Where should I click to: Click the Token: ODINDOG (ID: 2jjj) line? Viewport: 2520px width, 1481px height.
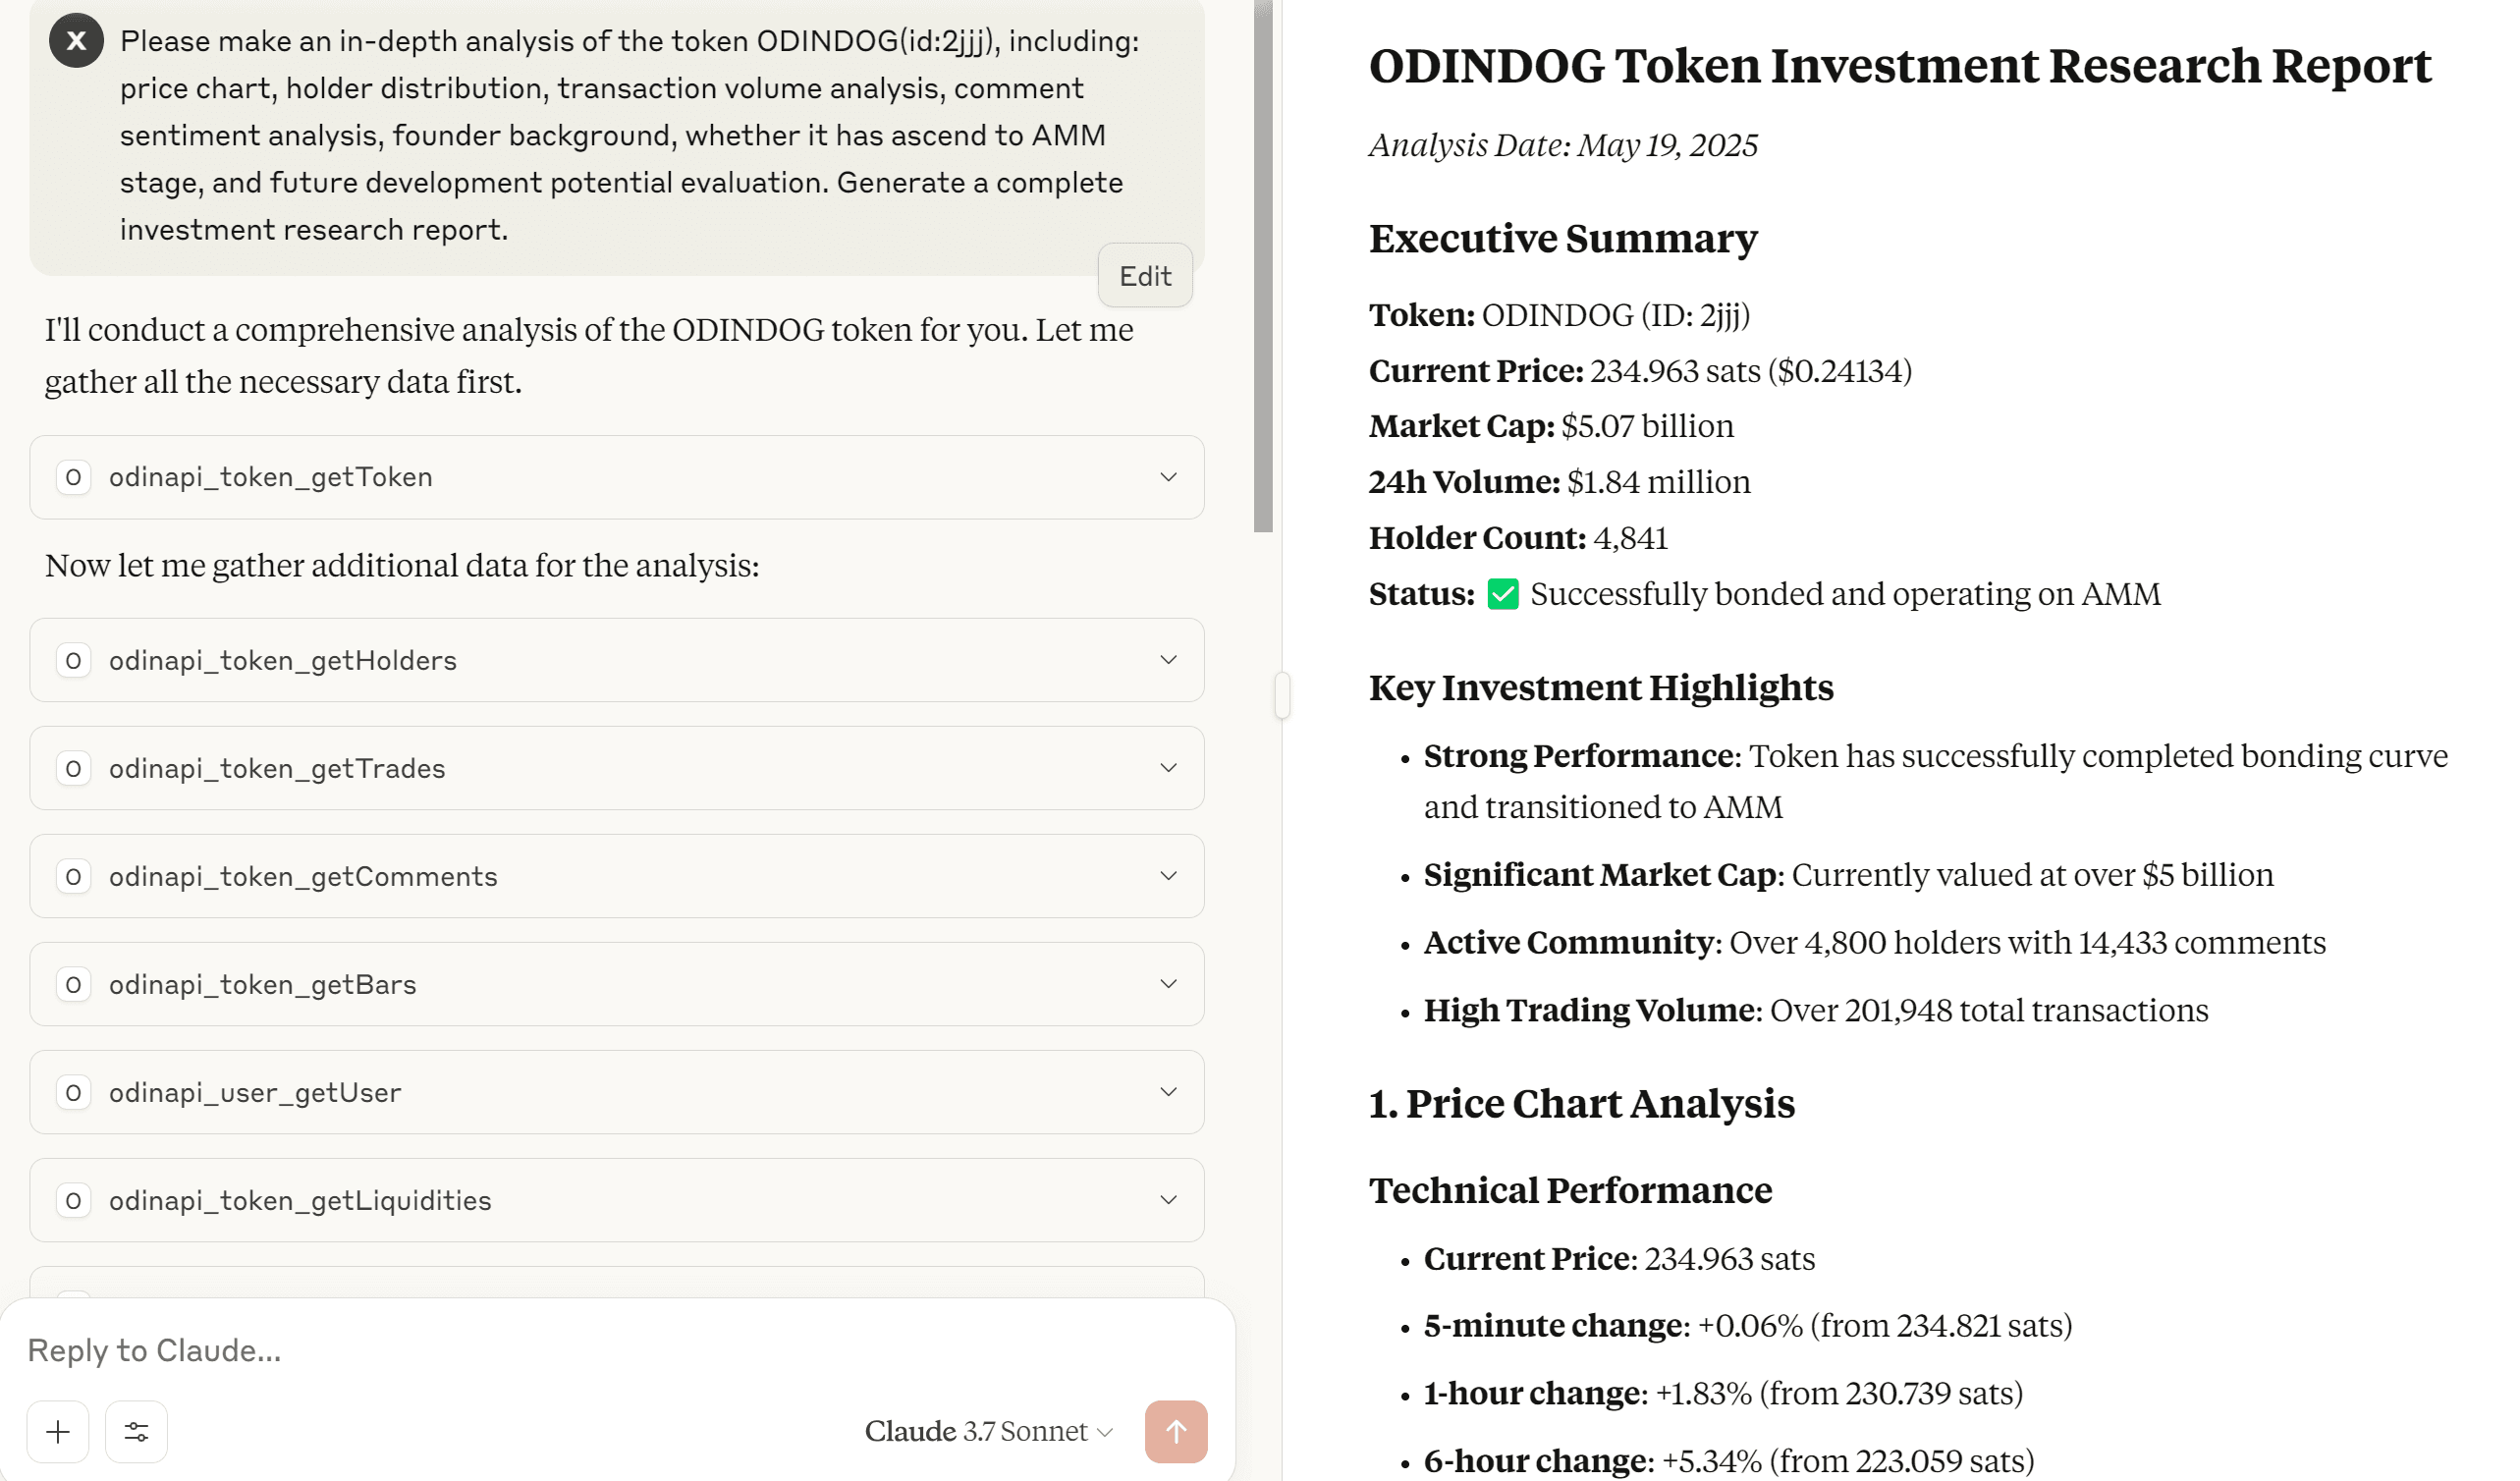(1560, 315)
